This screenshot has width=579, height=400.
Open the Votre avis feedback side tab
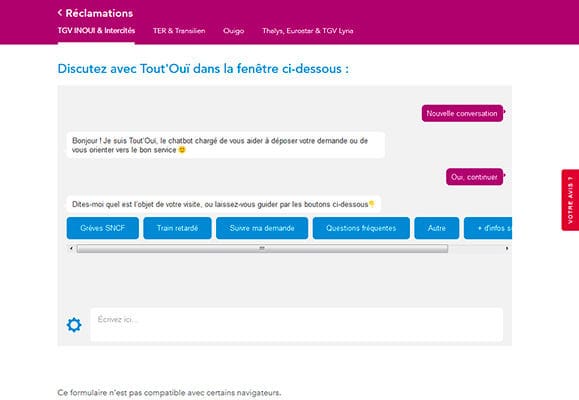point(570,200)
